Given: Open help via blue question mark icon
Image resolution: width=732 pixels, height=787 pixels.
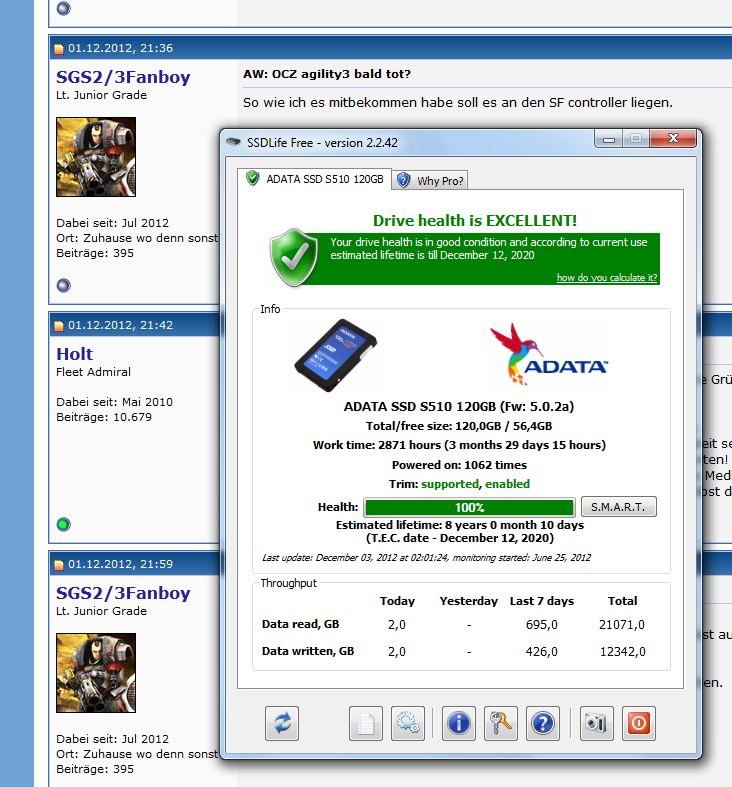Looking at the screenshot, I should (543, 723).
